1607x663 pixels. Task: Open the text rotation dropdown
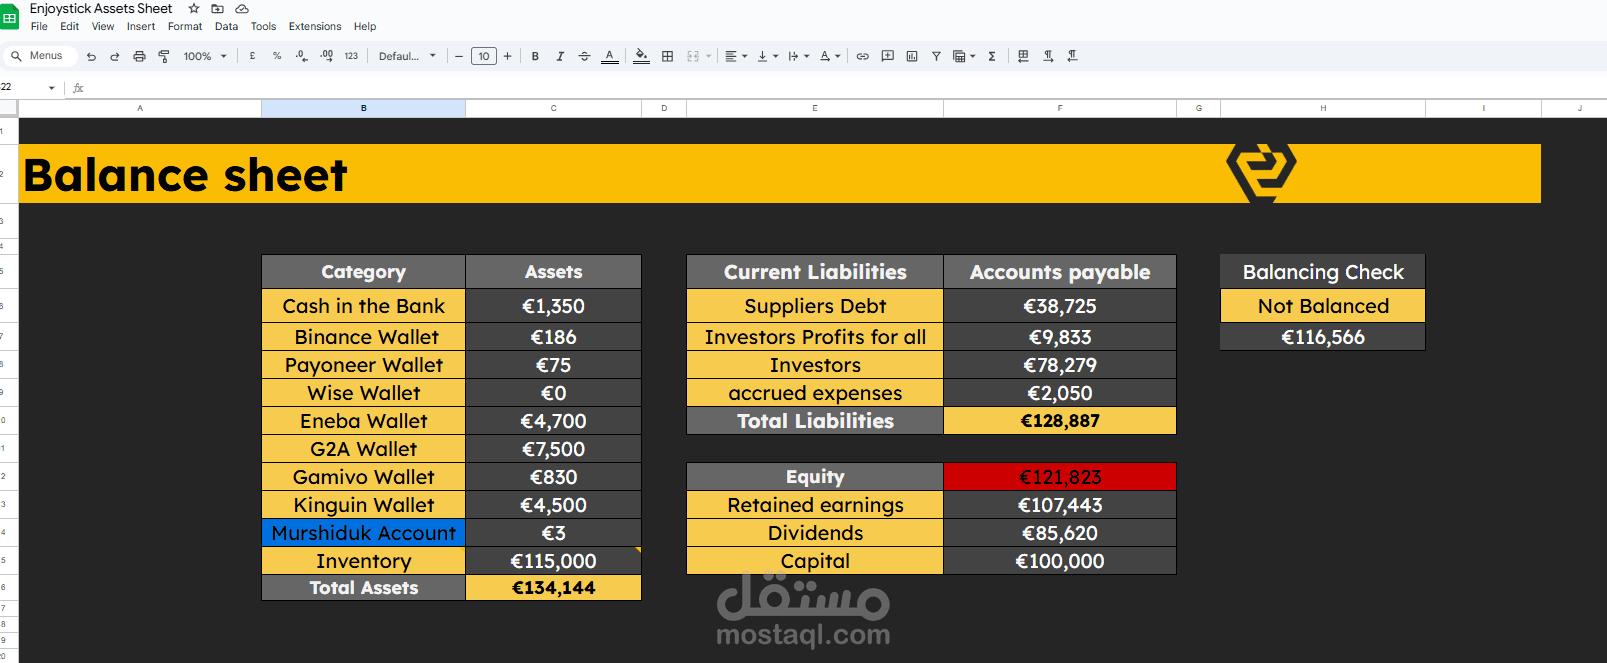pos(830,56)
